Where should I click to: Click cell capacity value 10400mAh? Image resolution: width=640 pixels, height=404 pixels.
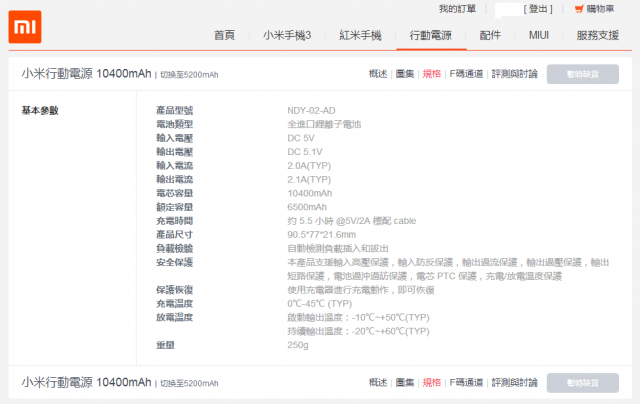[309, 193]
